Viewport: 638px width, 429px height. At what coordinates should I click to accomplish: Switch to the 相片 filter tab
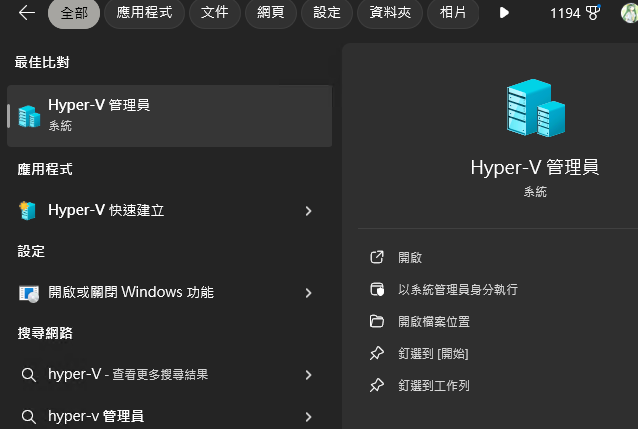pos(453,13)
